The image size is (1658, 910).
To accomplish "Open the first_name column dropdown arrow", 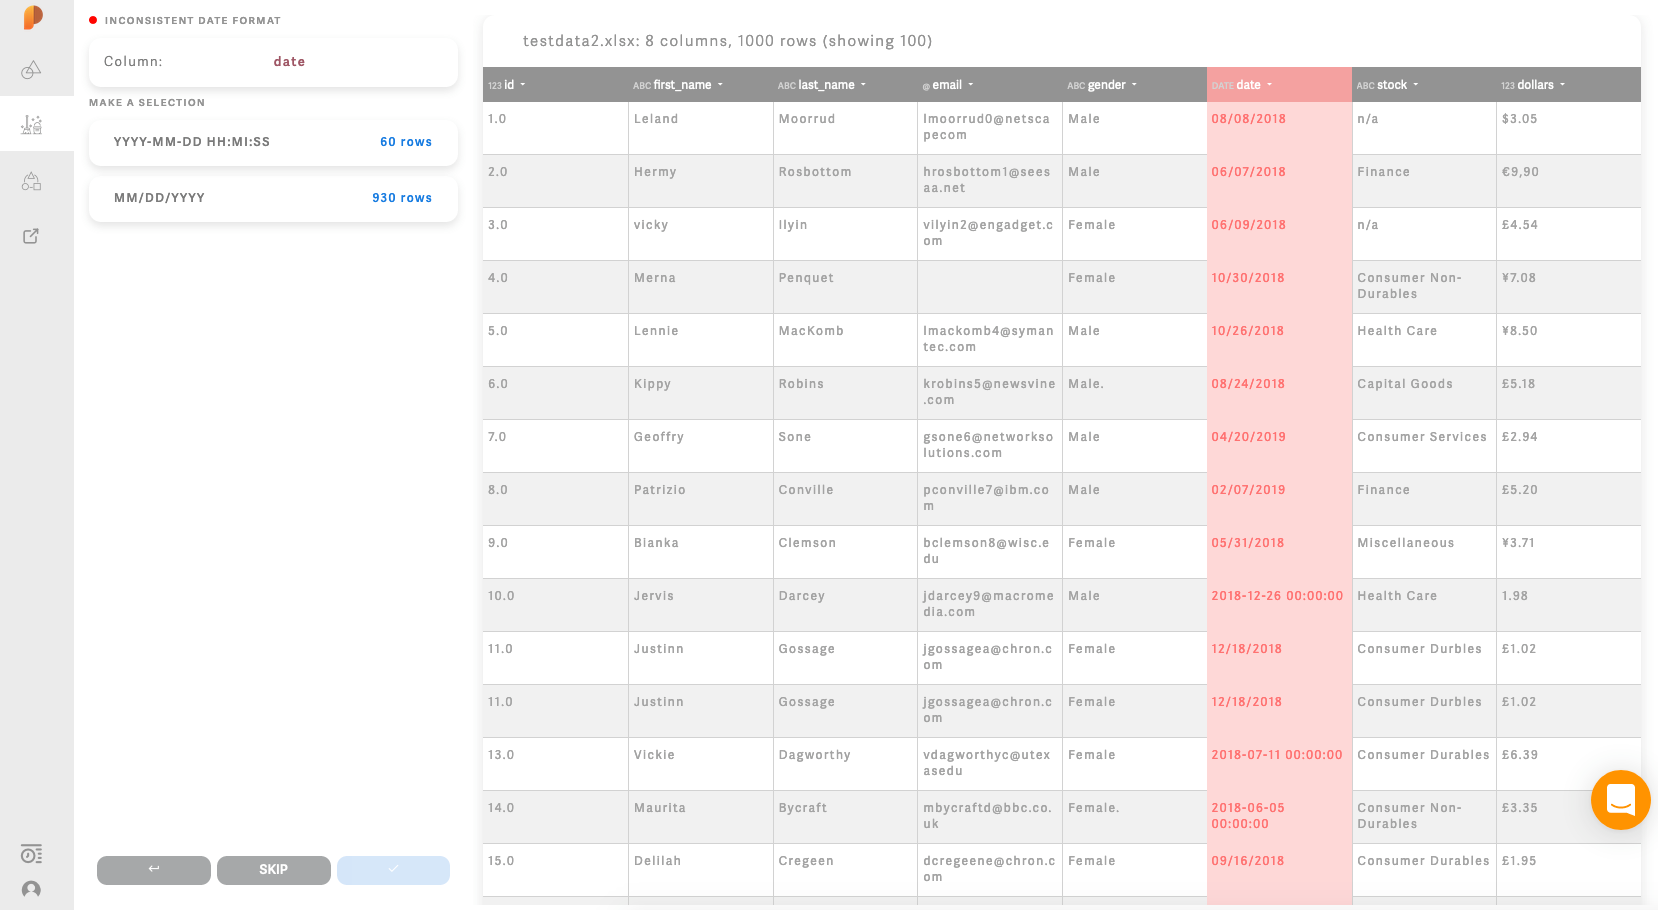I will [x=720, y=85].
